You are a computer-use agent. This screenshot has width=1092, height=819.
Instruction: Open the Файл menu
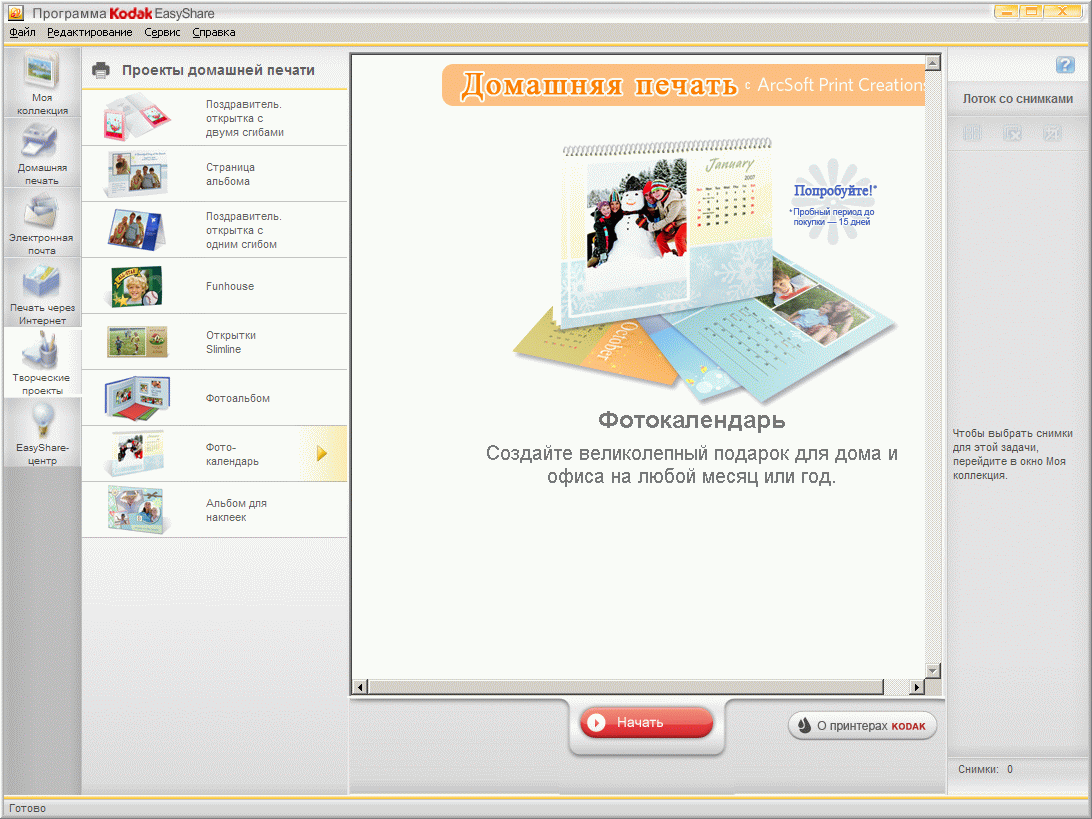[x=22, y=32]
